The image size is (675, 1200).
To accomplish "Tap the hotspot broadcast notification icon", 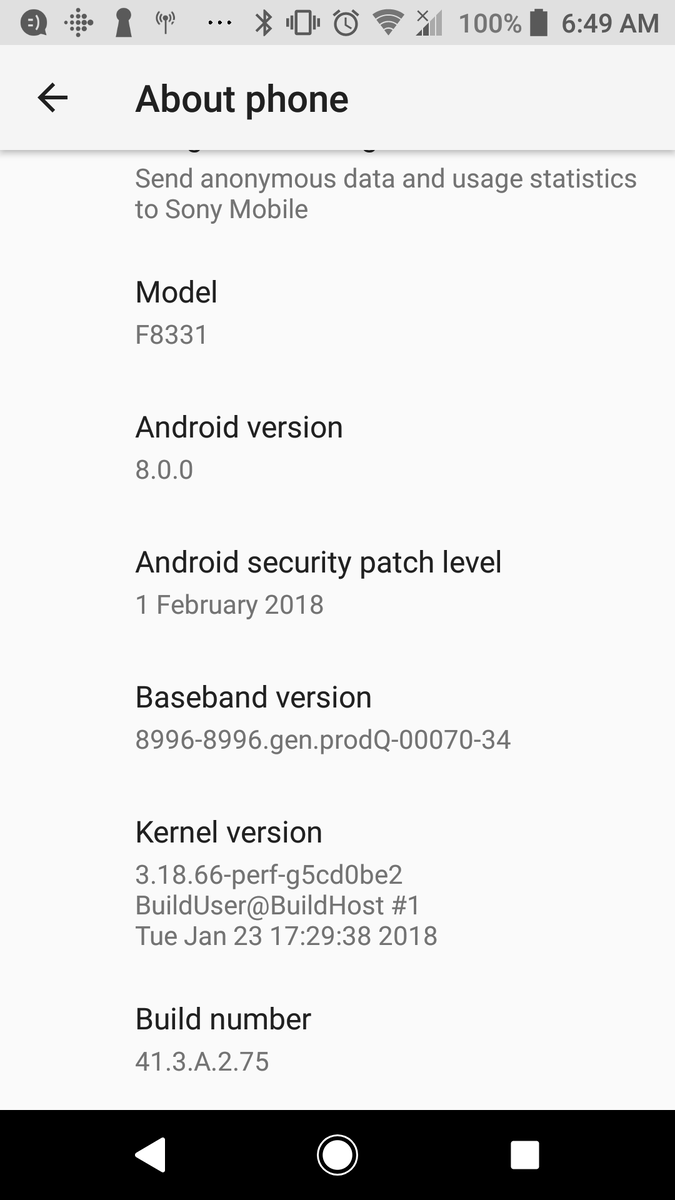I will coord(166,23).
